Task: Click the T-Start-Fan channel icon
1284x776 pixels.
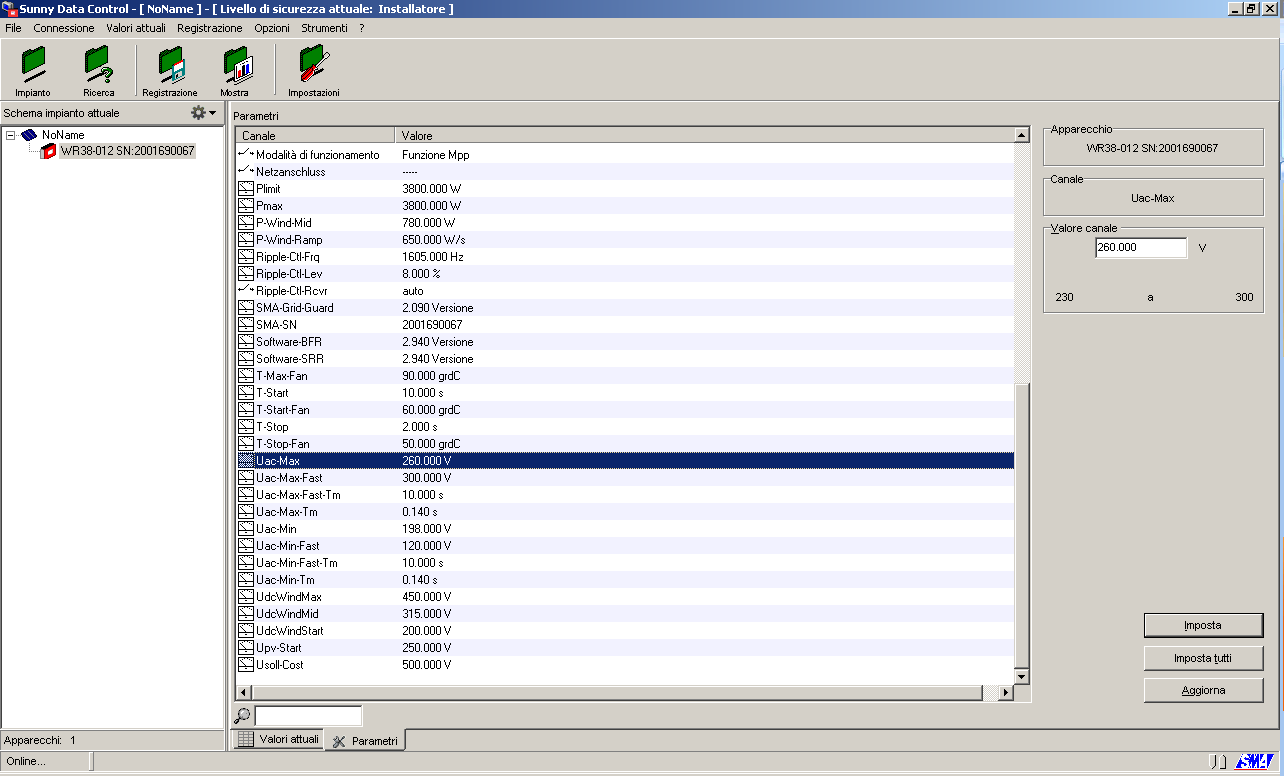Action: coord(246,410)
